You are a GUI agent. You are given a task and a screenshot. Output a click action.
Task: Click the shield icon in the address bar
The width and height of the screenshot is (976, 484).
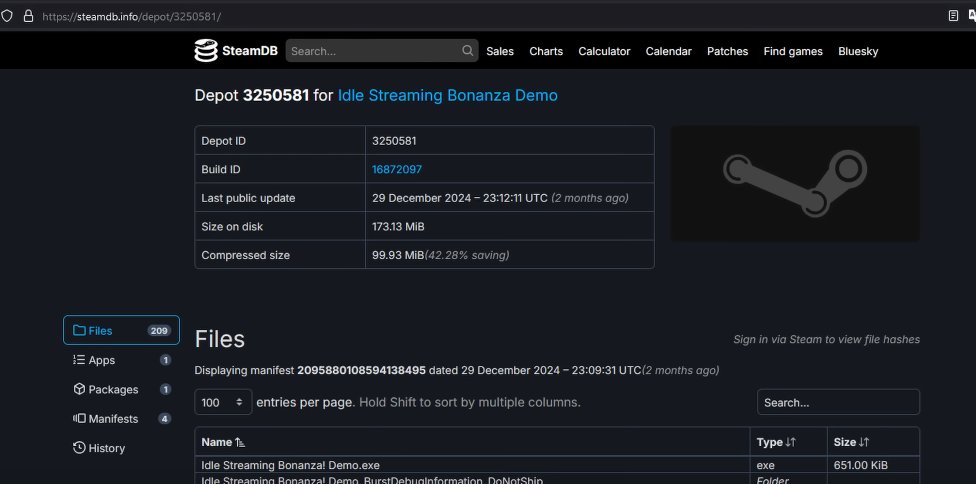tap(7, 16)
